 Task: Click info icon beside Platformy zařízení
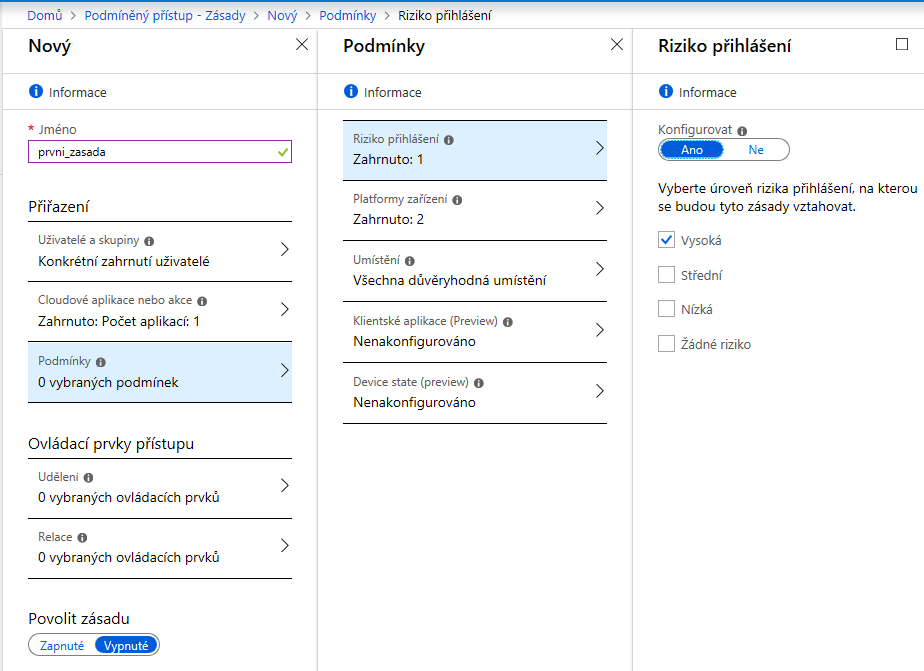pos(457,200)
